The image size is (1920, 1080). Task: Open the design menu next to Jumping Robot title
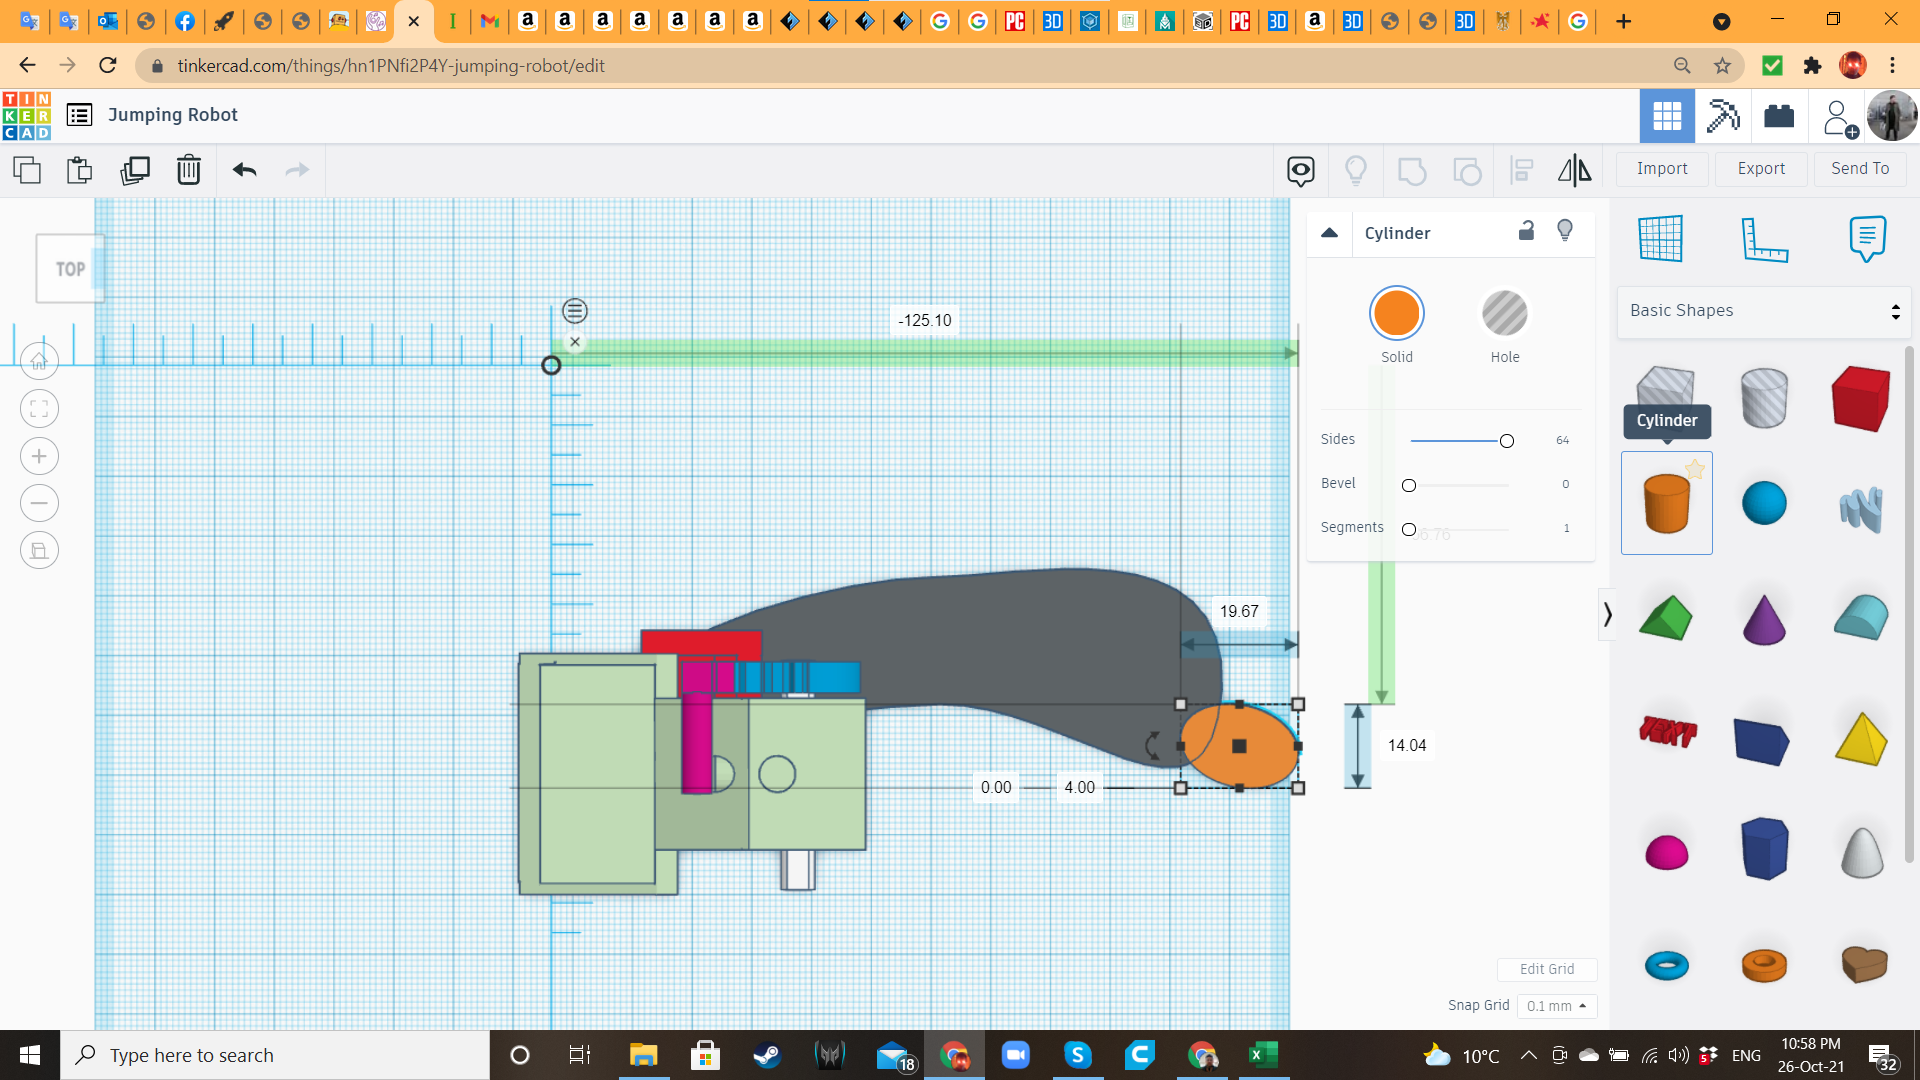[78, 115]
